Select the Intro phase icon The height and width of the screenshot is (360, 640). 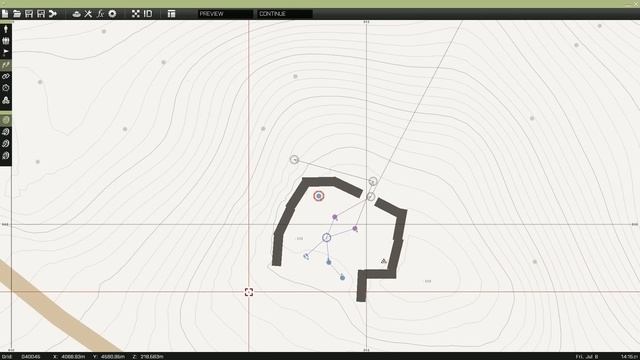(6, 132)
